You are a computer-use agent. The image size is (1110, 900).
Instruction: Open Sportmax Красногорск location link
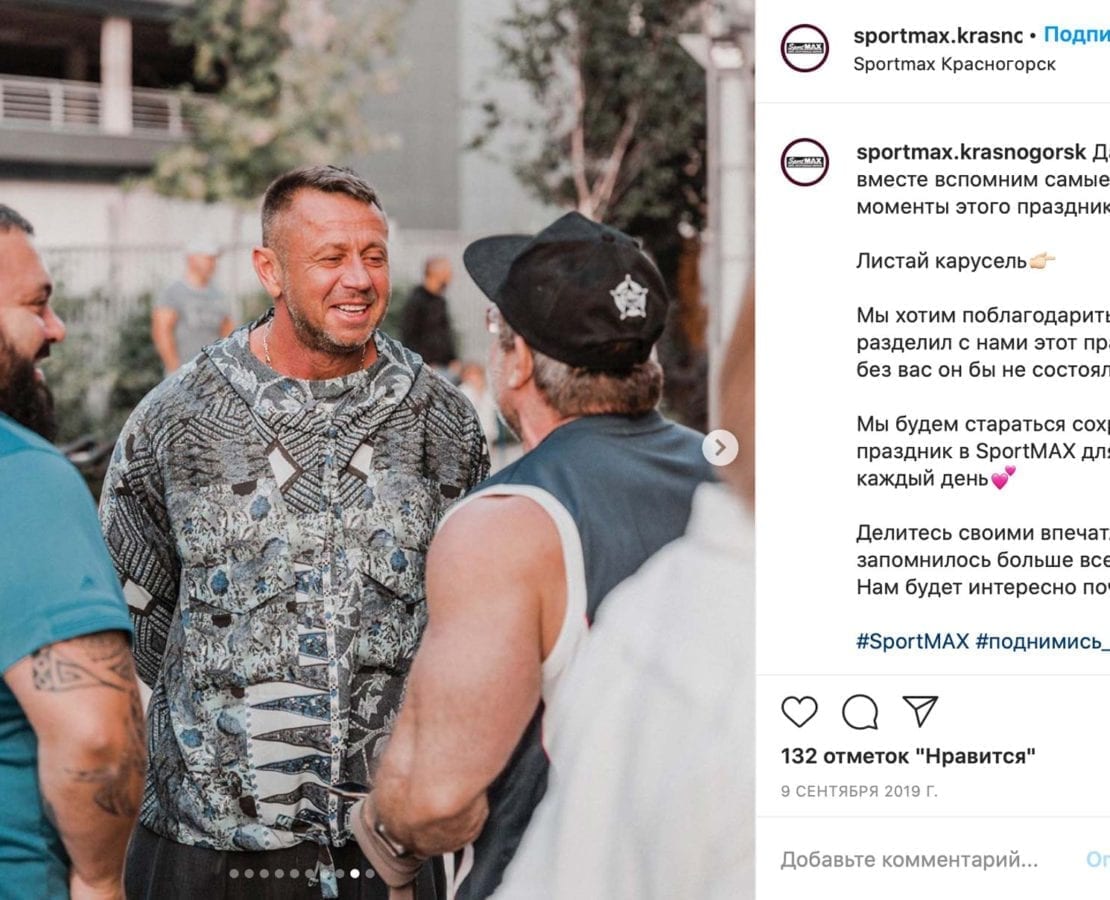tap(954, 64)
